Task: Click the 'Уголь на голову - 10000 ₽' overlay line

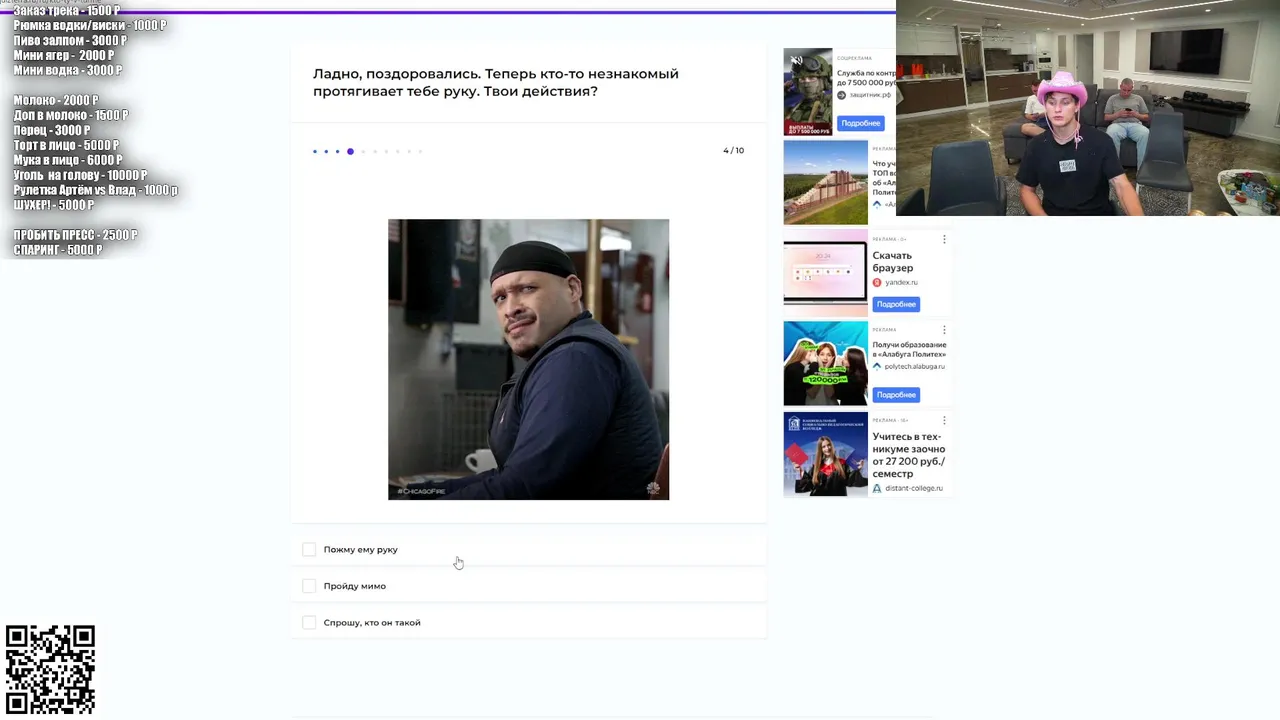Action: click(x=80, y=175)
